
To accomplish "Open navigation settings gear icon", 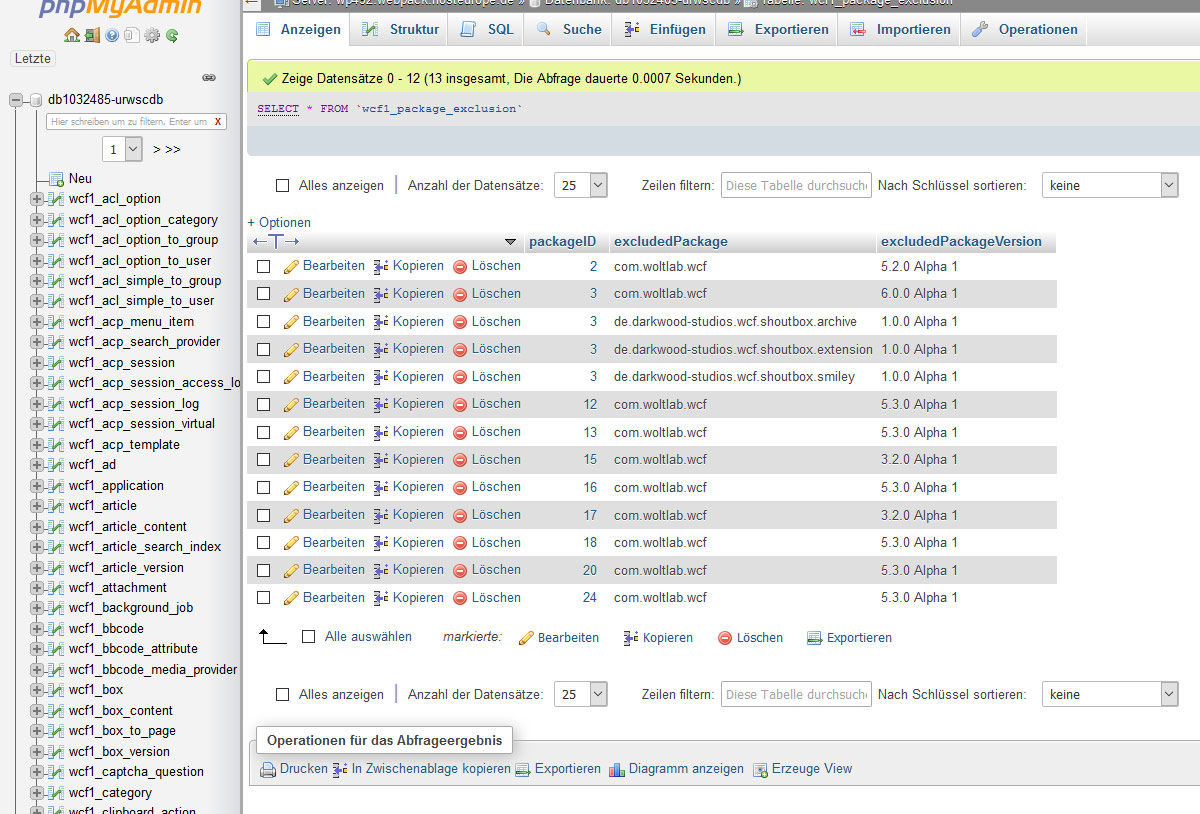I will click(x=152, y=35).
